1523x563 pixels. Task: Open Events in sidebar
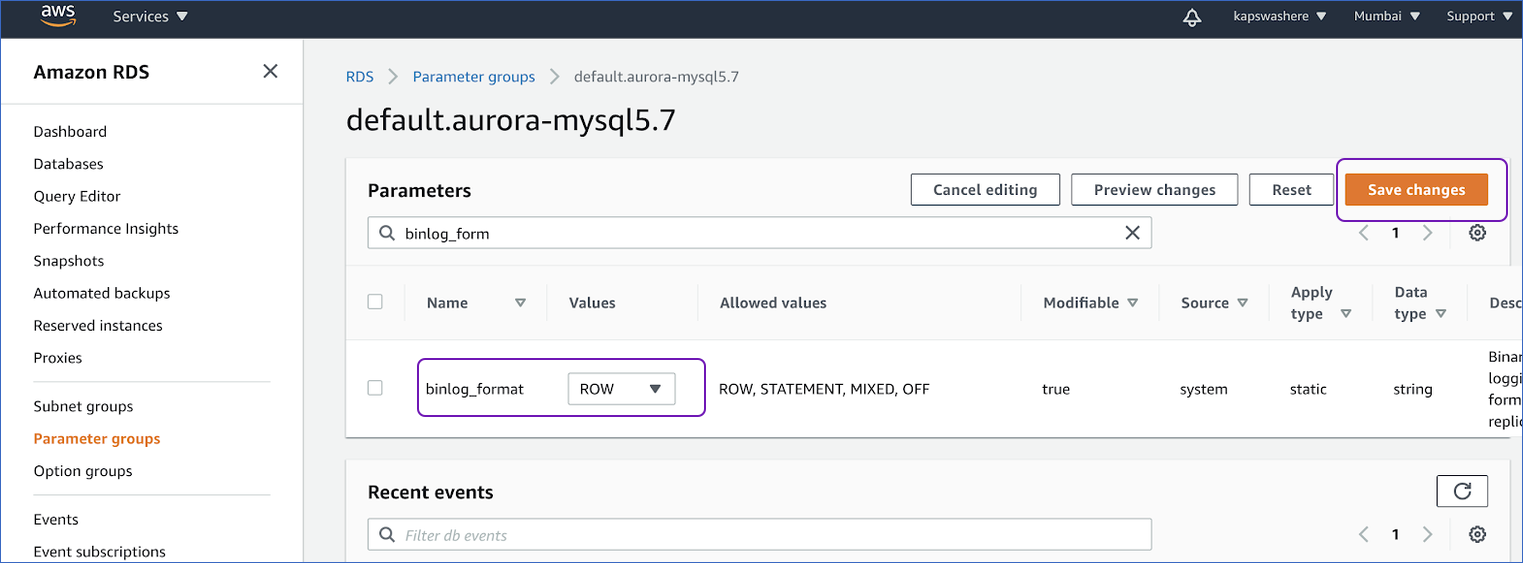tap(56, 519)
